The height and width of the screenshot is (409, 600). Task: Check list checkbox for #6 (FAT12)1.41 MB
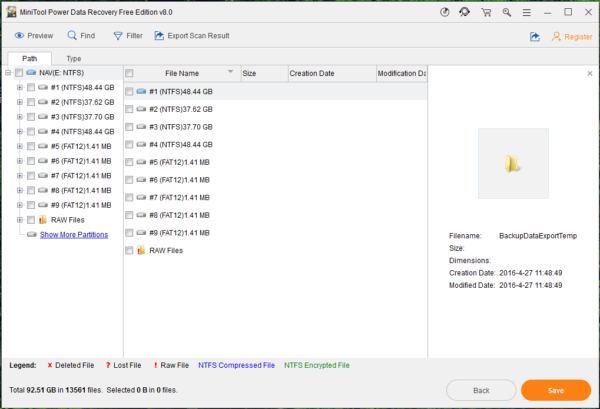129,180
